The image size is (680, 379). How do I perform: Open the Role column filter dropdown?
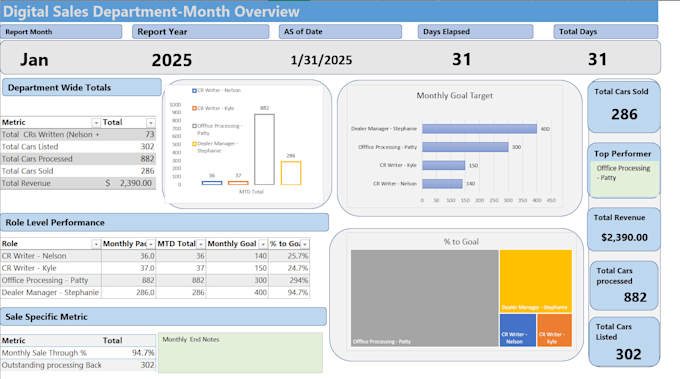(x=96, y=244)
